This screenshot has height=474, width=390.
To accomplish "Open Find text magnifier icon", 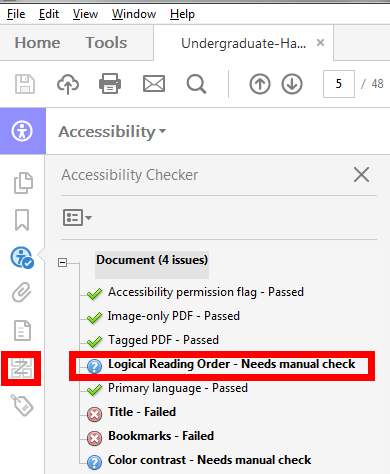I will coord(196,84).
